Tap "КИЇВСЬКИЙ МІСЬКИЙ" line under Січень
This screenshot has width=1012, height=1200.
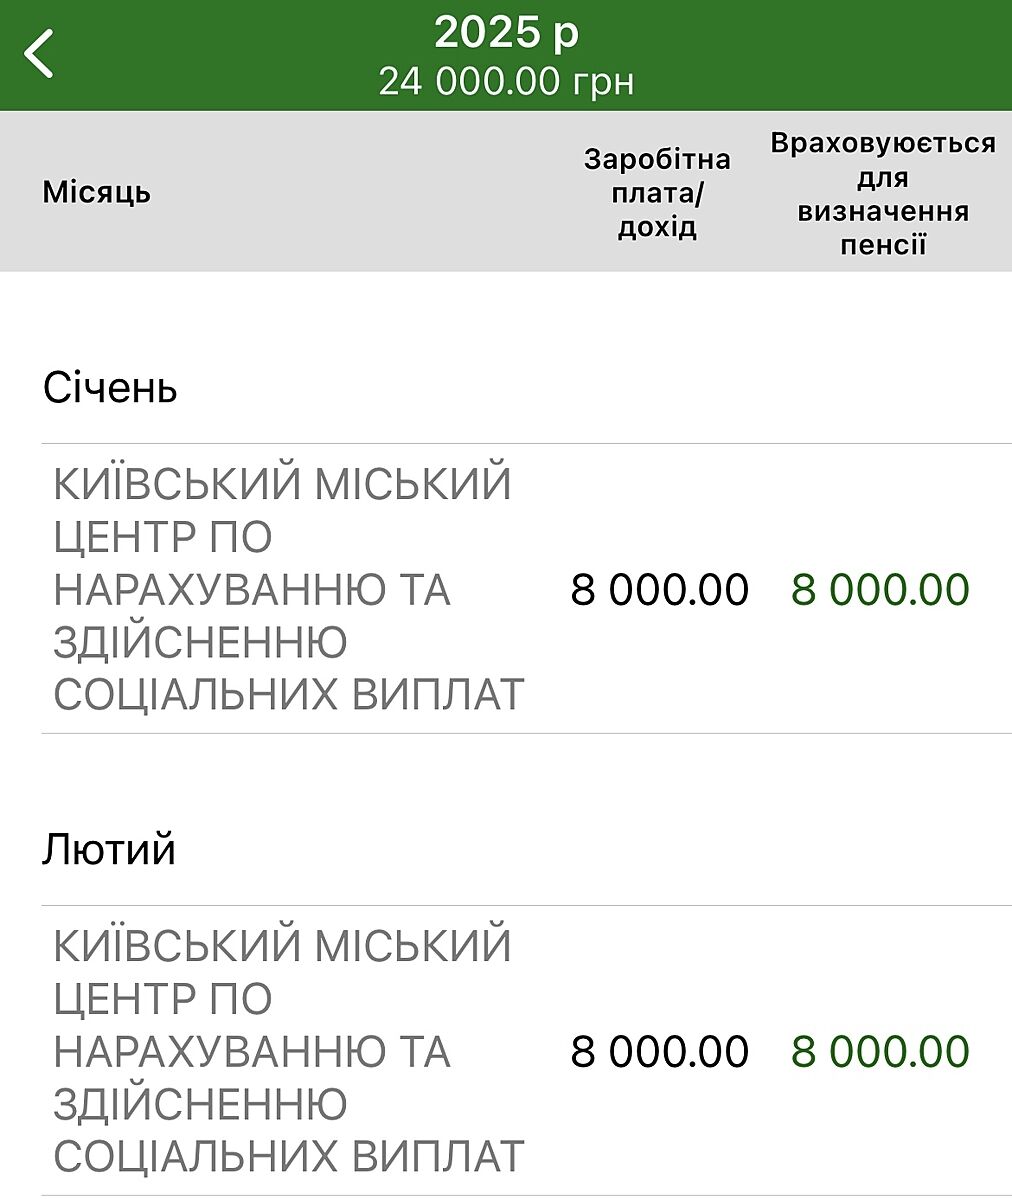(x=282, y=485)
